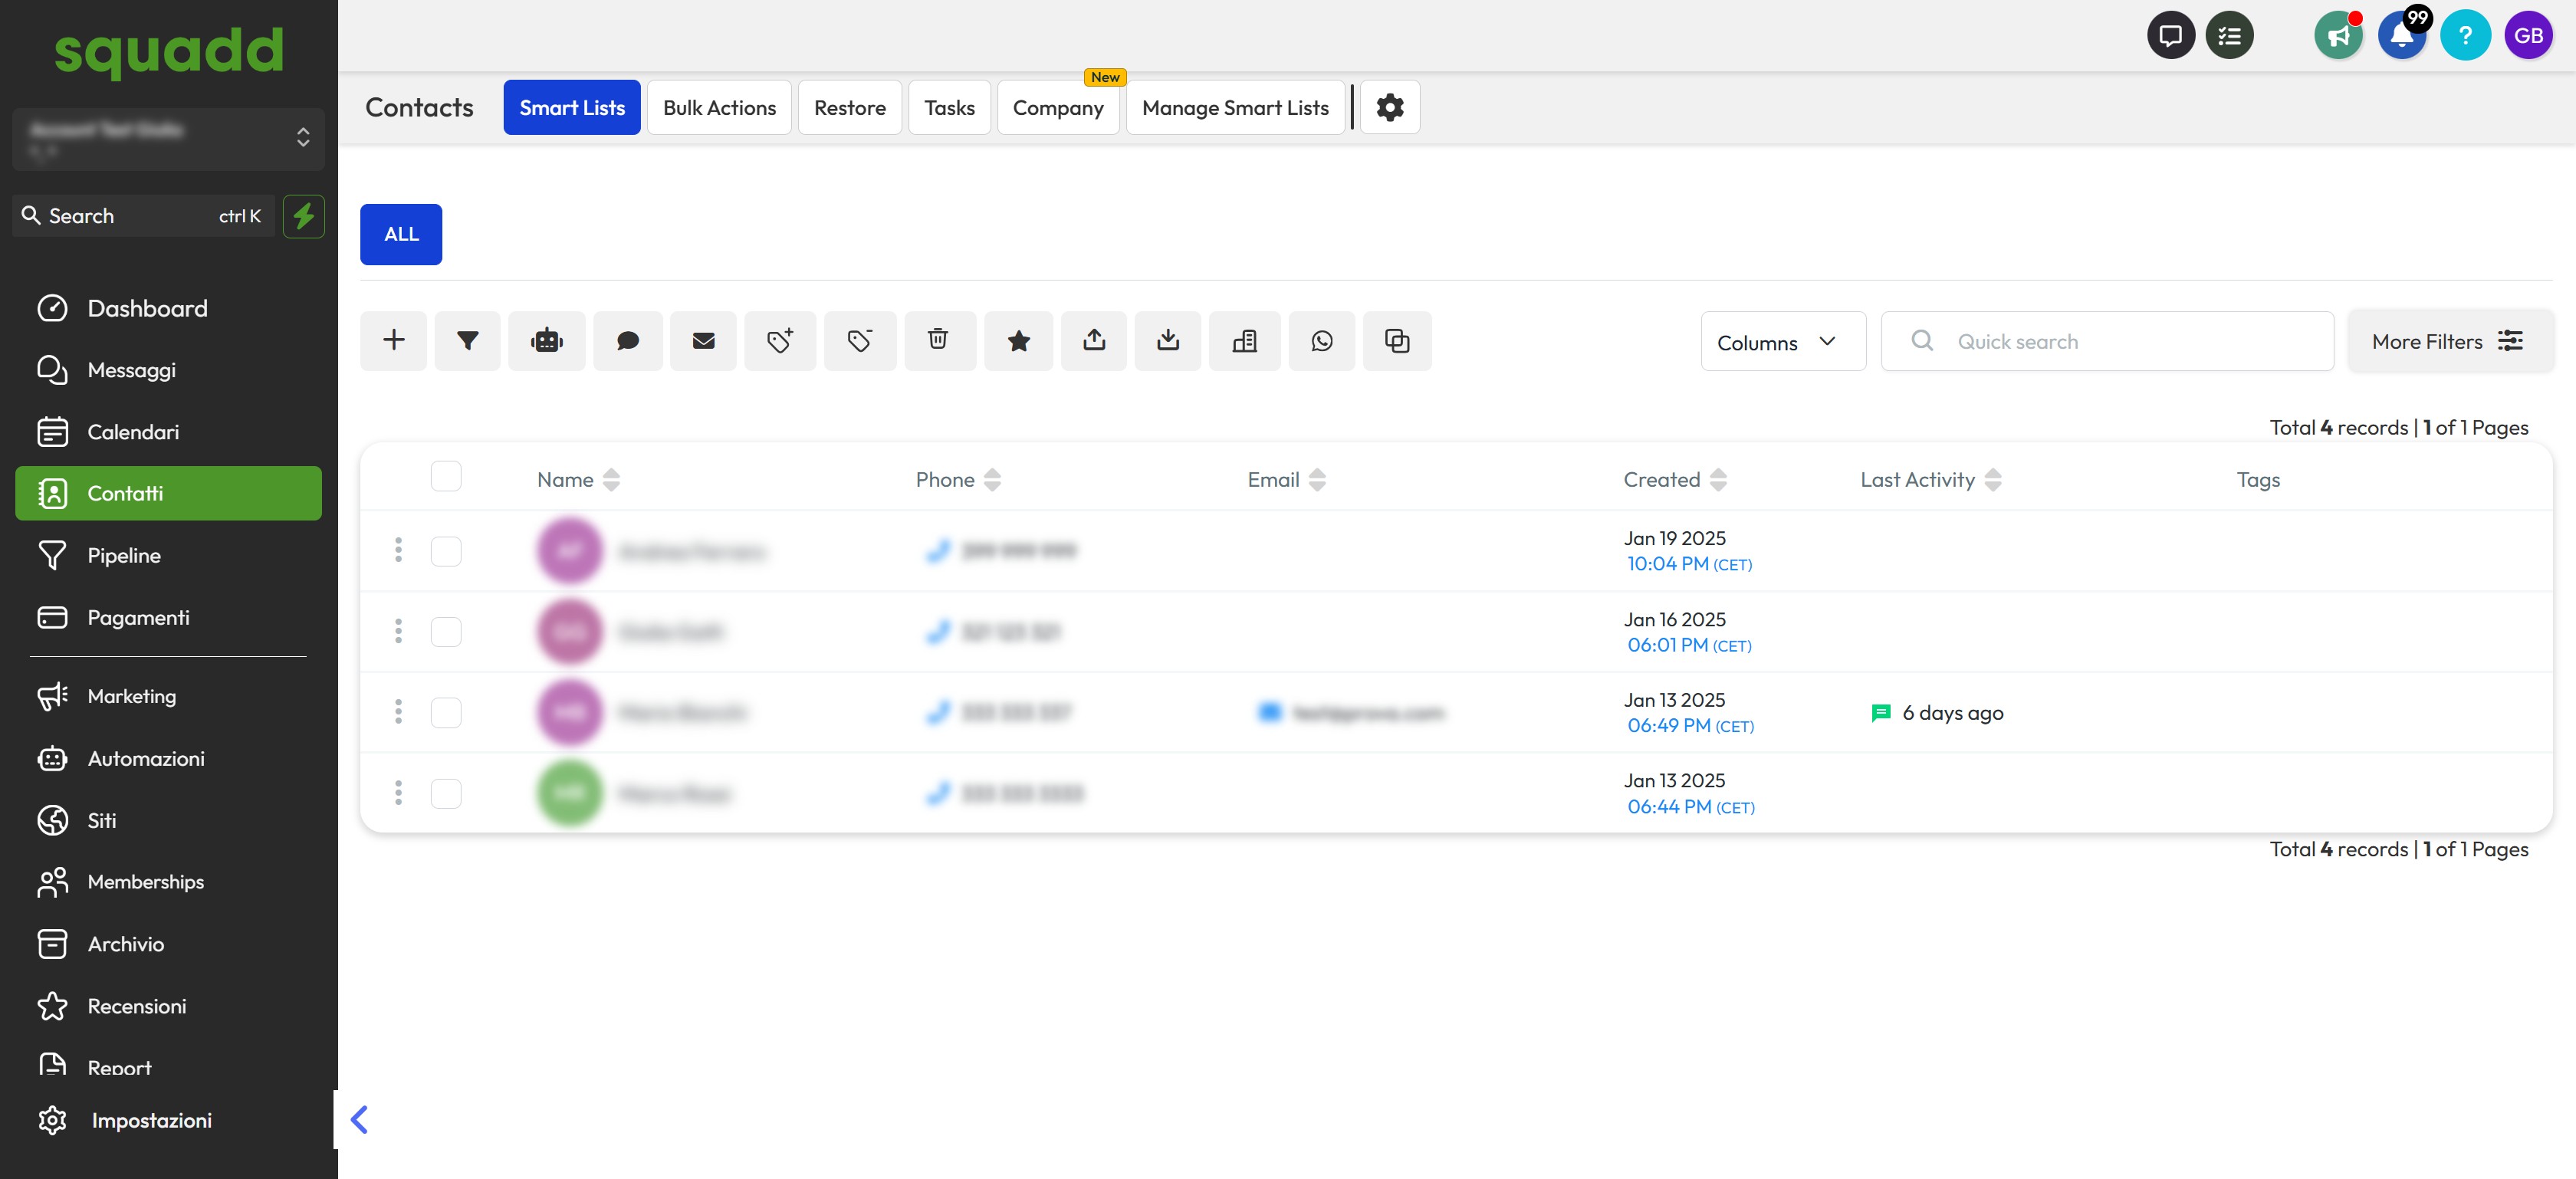Click the delete trash icon

[x=938, y=341]
